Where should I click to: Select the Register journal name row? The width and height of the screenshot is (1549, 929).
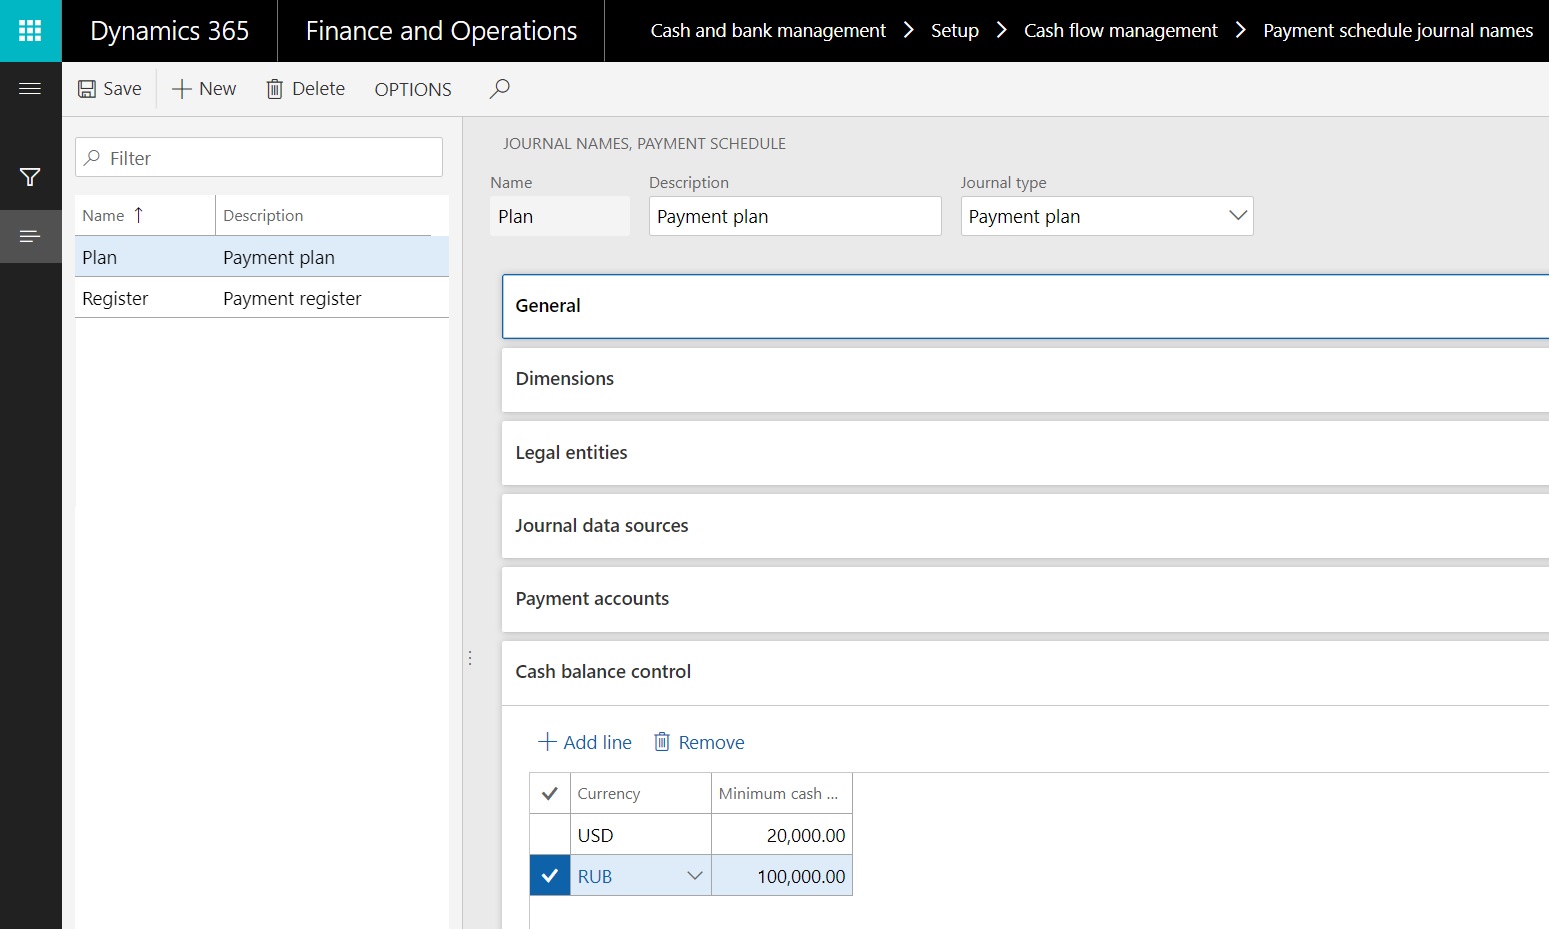[115, 299]
